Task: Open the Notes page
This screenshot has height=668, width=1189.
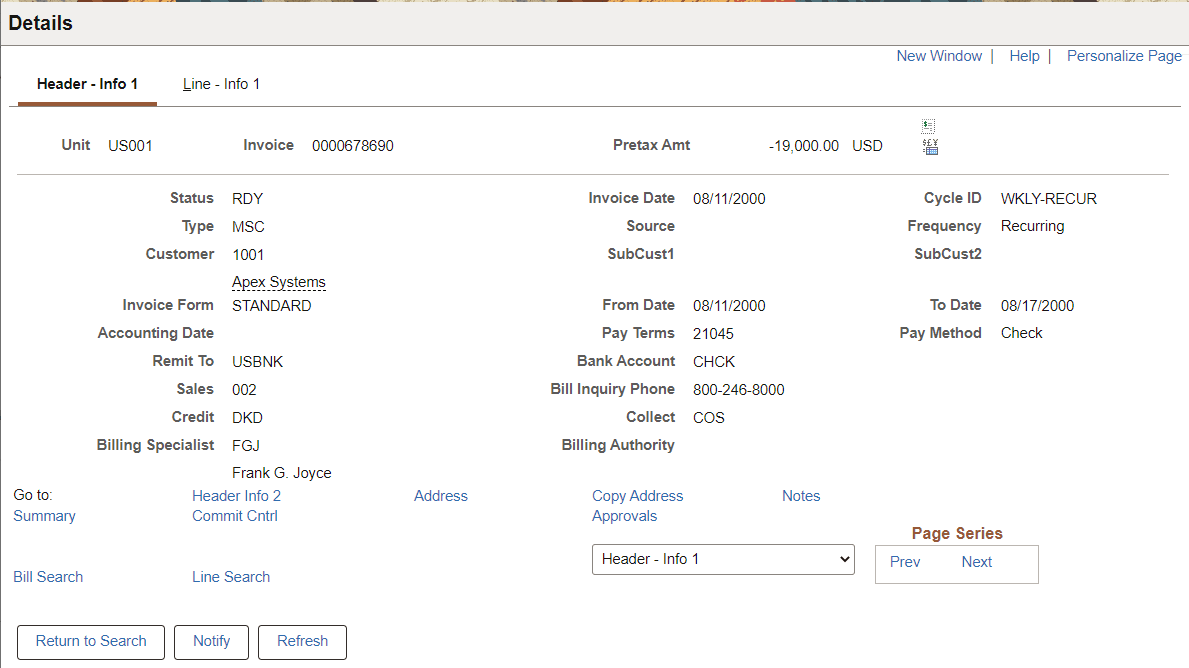Action: [x=800, y=495]
